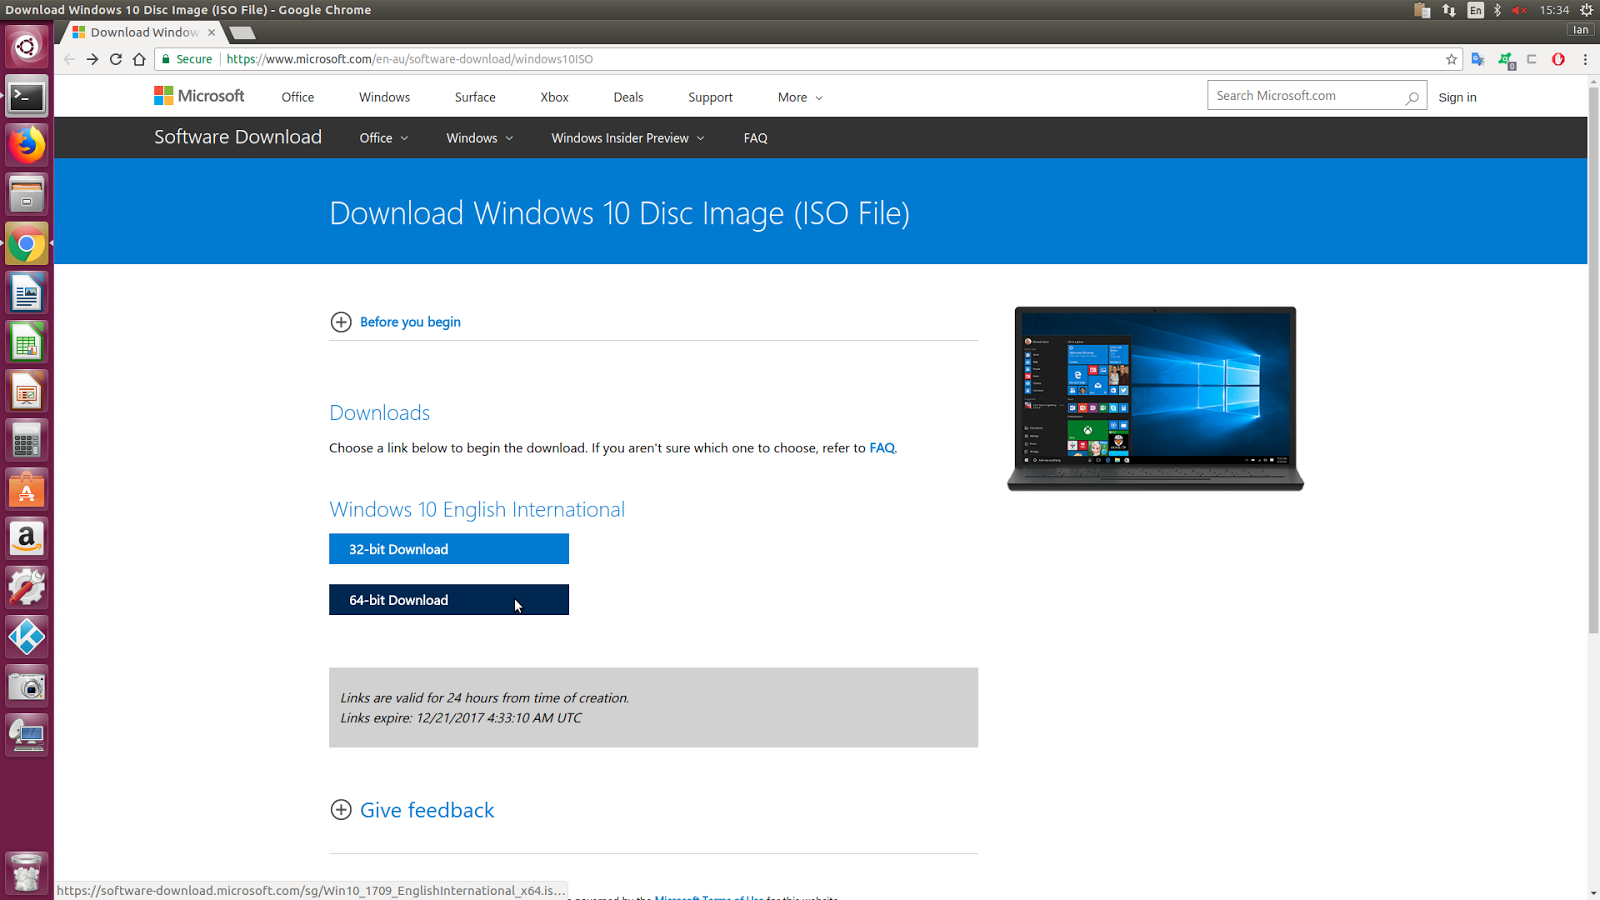
Task: Click inside the Search Microsoft.com field
Action: pos(1305,95)
